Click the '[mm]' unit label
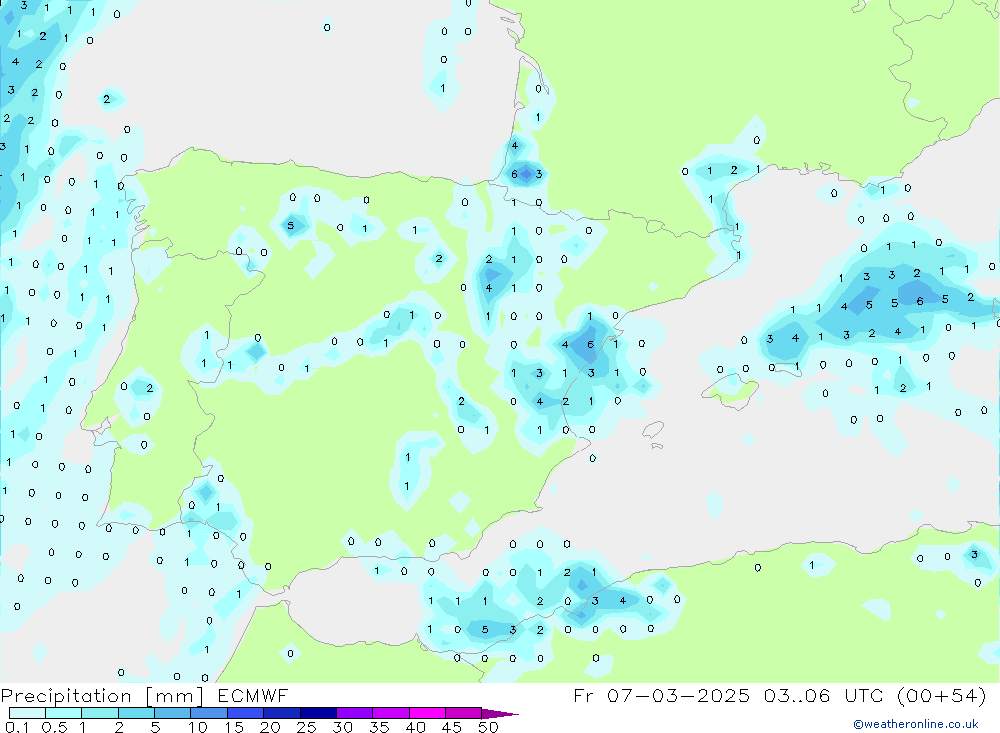Image resolution: width=1000 pixels, height=733 pixels. pyautogui.click(x=175, y=696)
